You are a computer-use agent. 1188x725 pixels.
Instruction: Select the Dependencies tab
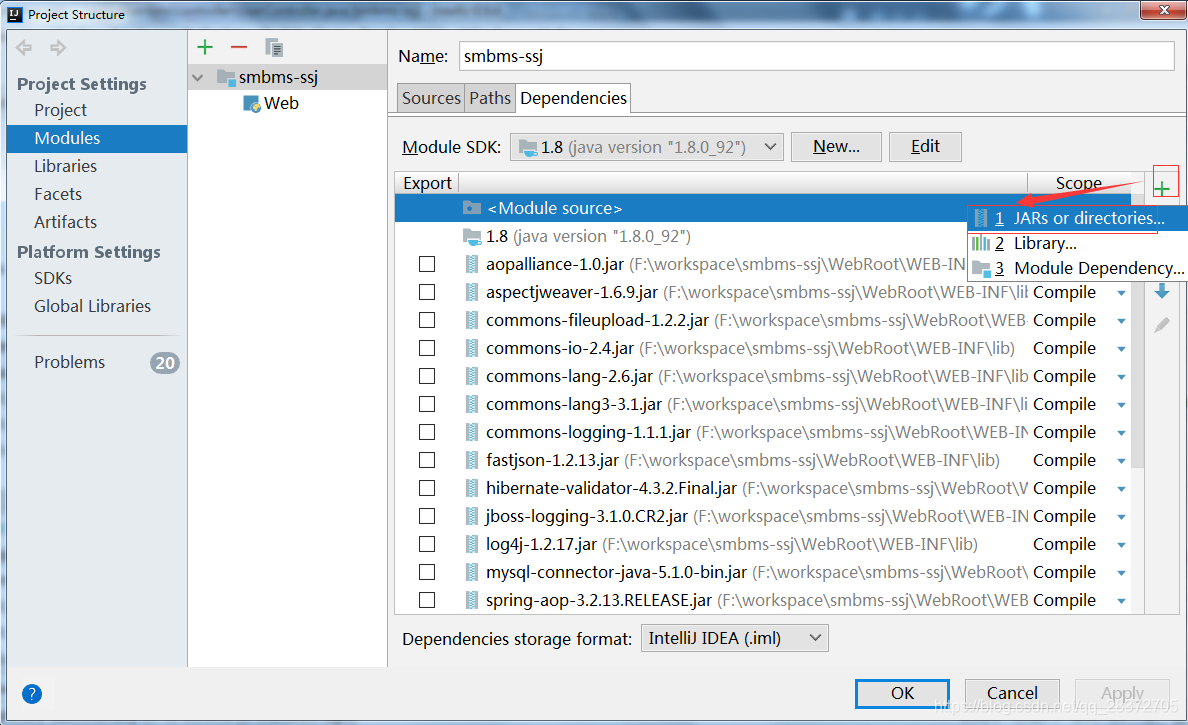pos(574,98)
